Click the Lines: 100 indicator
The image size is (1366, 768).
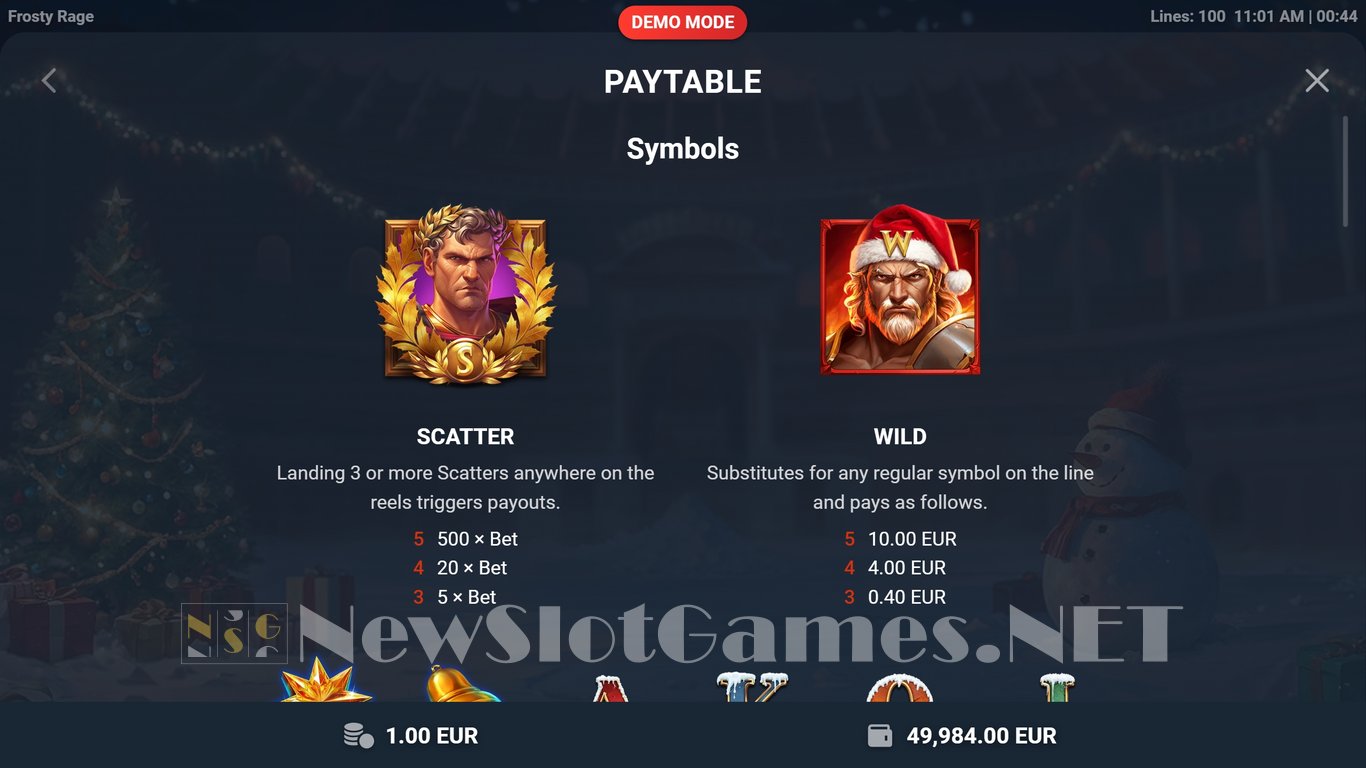[x=1187, y=17]
